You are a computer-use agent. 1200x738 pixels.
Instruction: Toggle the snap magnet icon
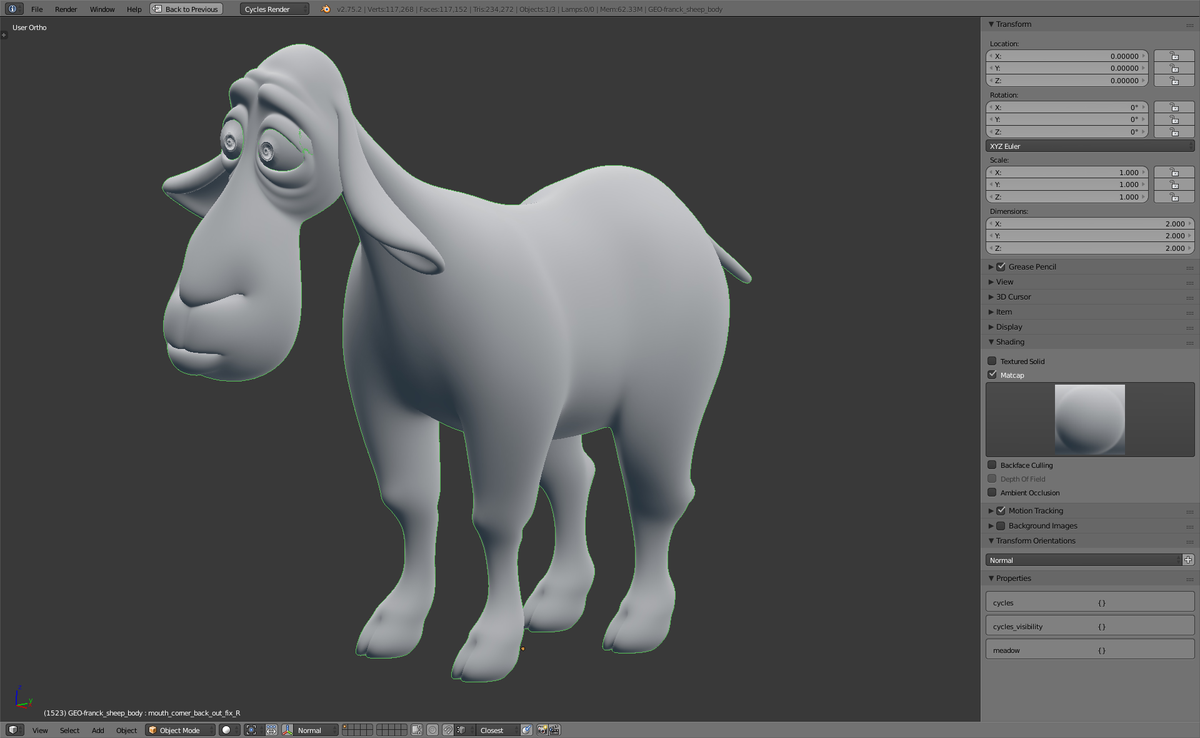(x=448, y=730)
